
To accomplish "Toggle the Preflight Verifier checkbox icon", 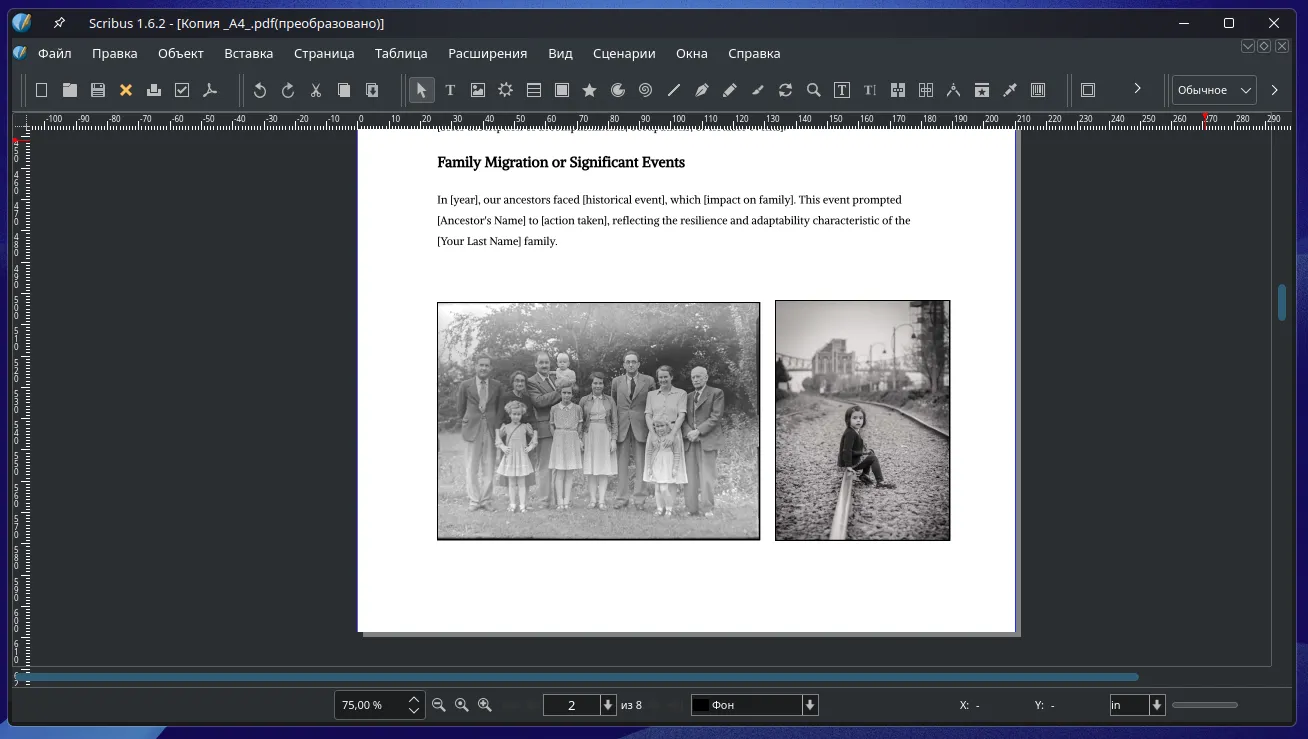I will pos(182,90).
